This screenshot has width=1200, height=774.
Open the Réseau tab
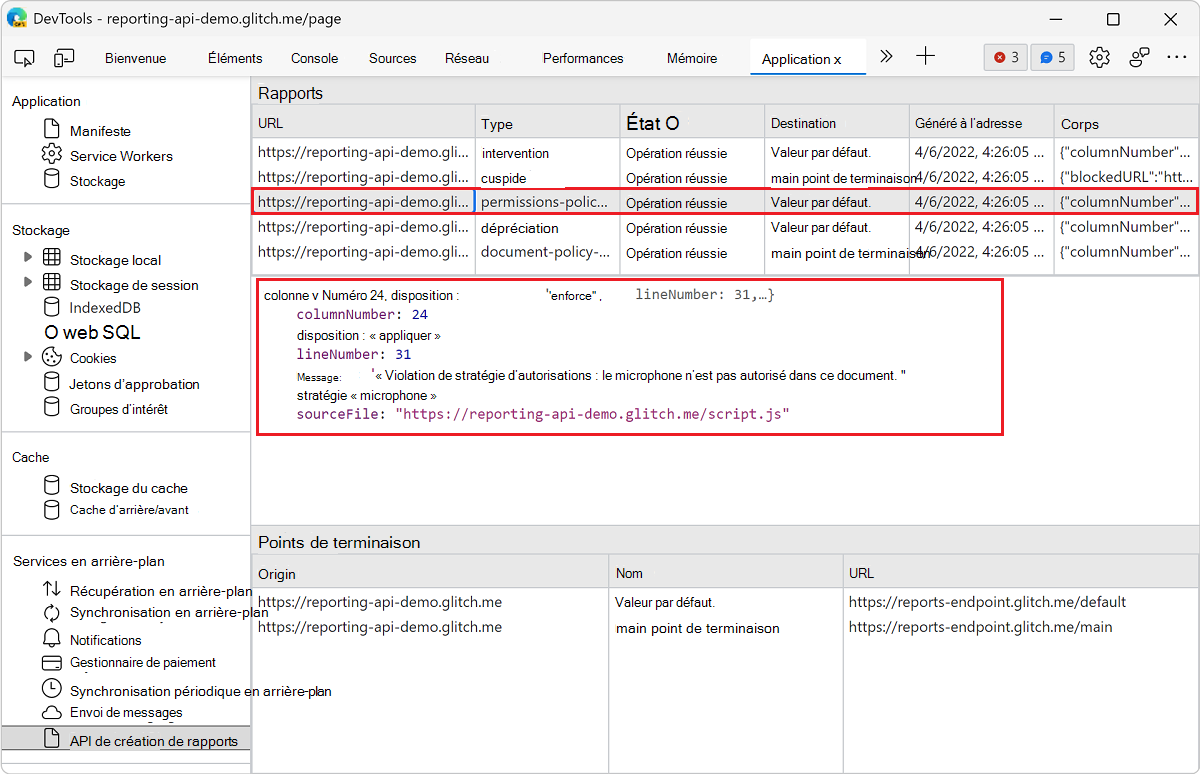[x=466, y=57]
